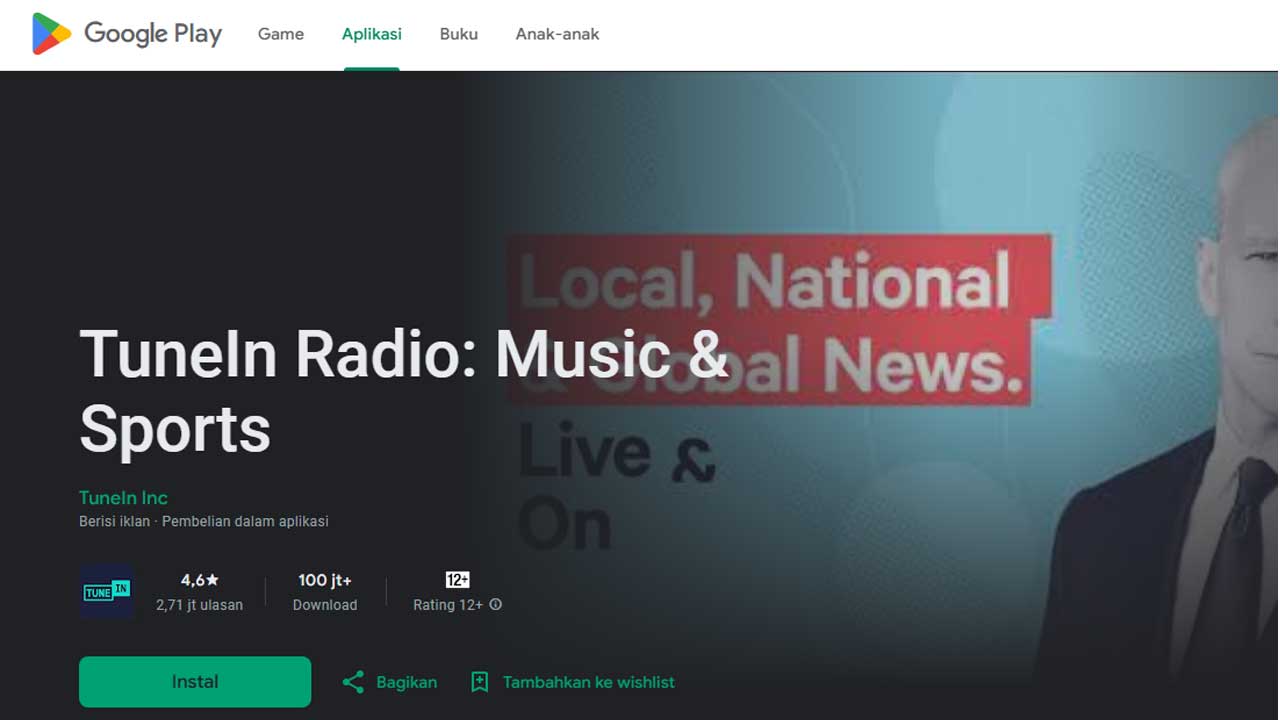The height and width of the screenshot is (720, 1280).
Task: Click the Berisi iklan text
Action: [x=114, y=521]
